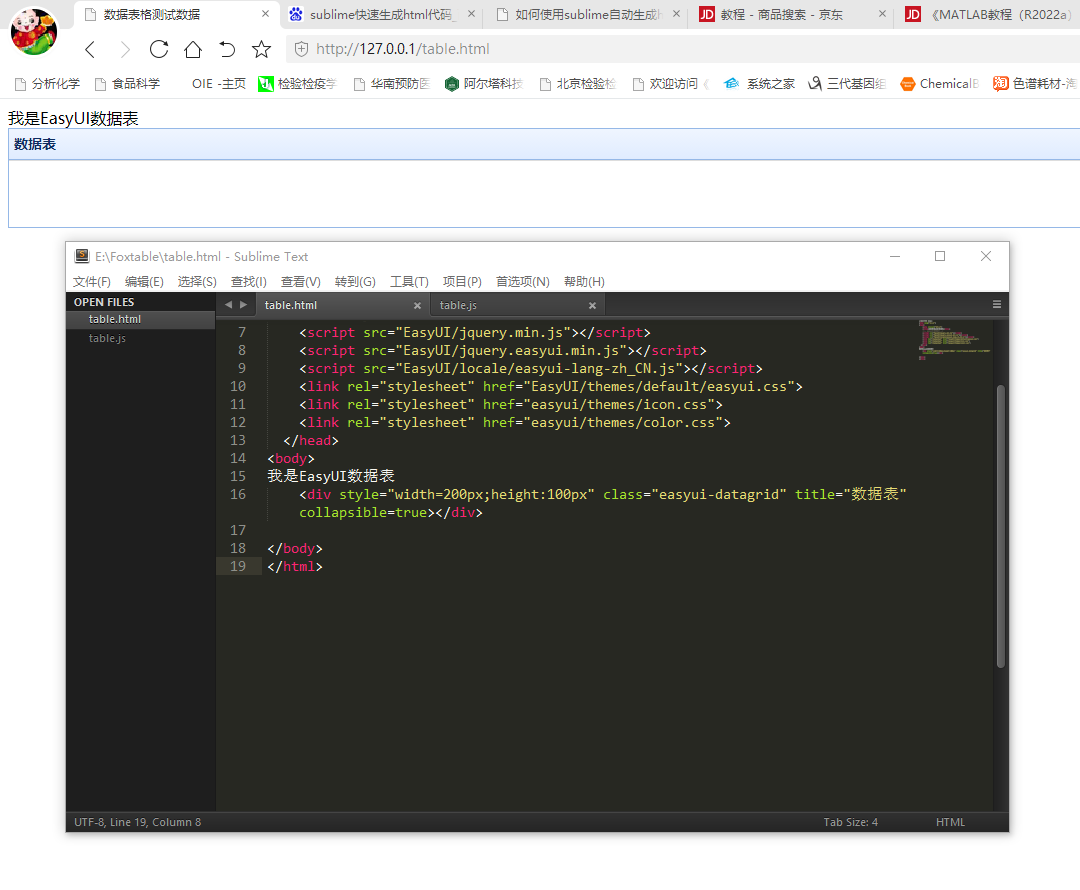Click the browser undo/restore arrow icon
Screen dimensions: 1080x890
[227, 49]
